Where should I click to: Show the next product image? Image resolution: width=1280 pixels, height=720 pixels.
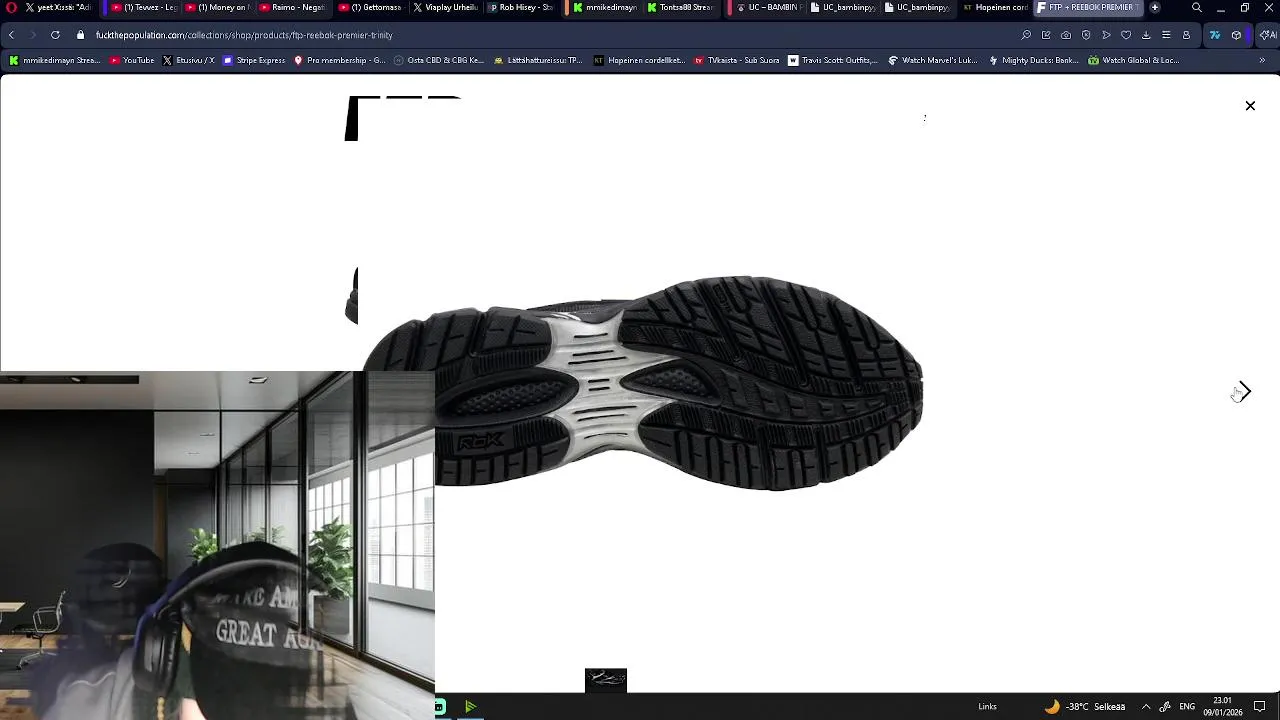click(x=1243, y=392)
